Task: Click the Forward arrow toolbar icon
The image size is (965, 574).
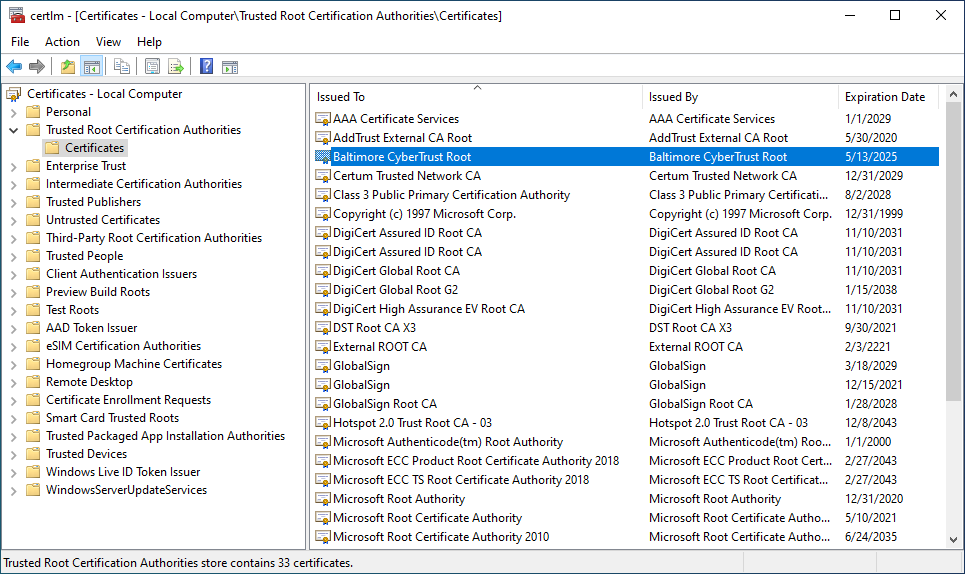Action: click(37, 66)
